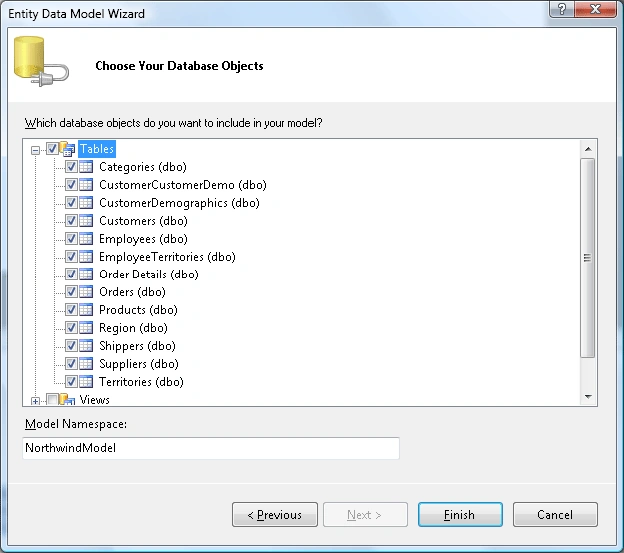Uncheck the Products (dbo) checkbox
The height and width of the screenshot is (553, 624).
71,310
